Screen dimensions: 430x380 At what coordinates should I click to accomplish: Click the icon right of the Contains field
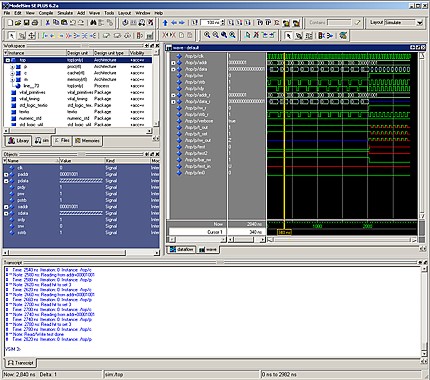[357, 23]
